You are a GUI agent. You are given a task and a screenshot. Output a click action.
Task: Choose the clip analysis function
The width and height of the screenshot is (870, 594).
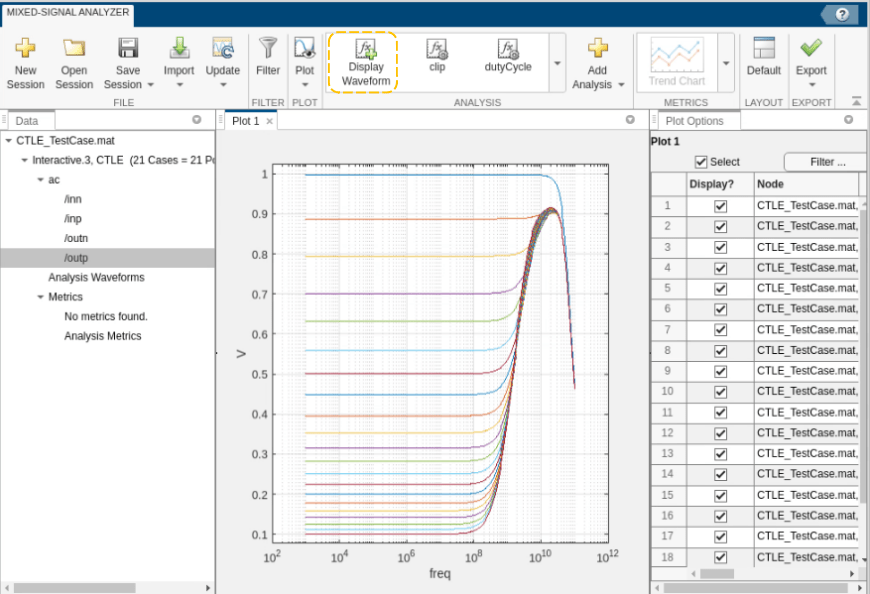click(436, 52)
